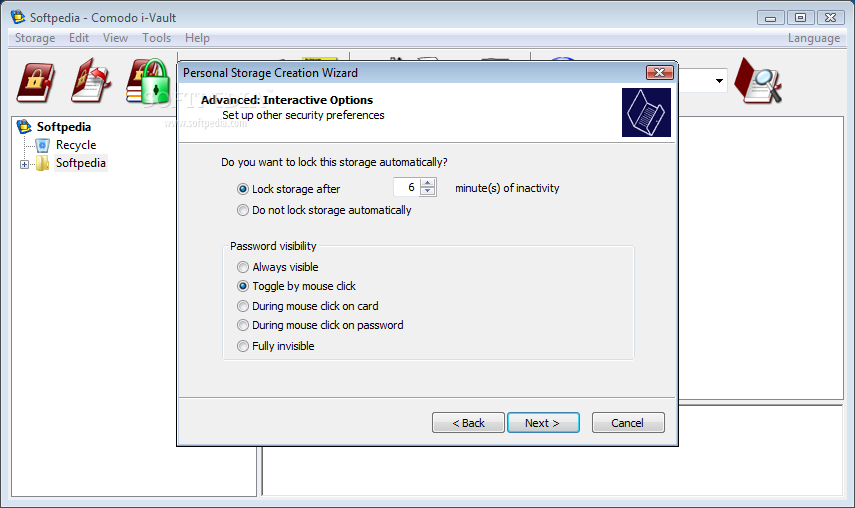This screenshot has width=855, height=508.
Task: Click the minutes value field showing 6
Action: tap(407, 187)
